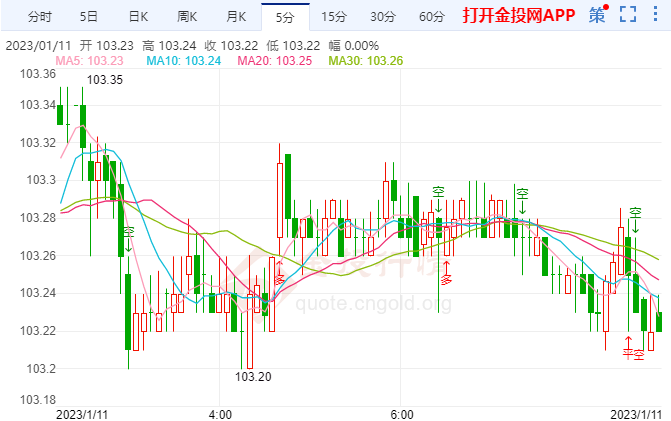Open the 策 strategy icon
The width and height of the screenshot is (671, 421).
(598, 15)
